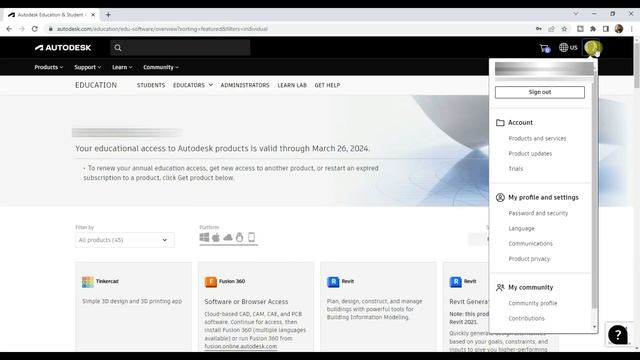Open the All products (45) filter dropdown
The height and width of the screenshot is (360, 640).
tap(124, 240)
